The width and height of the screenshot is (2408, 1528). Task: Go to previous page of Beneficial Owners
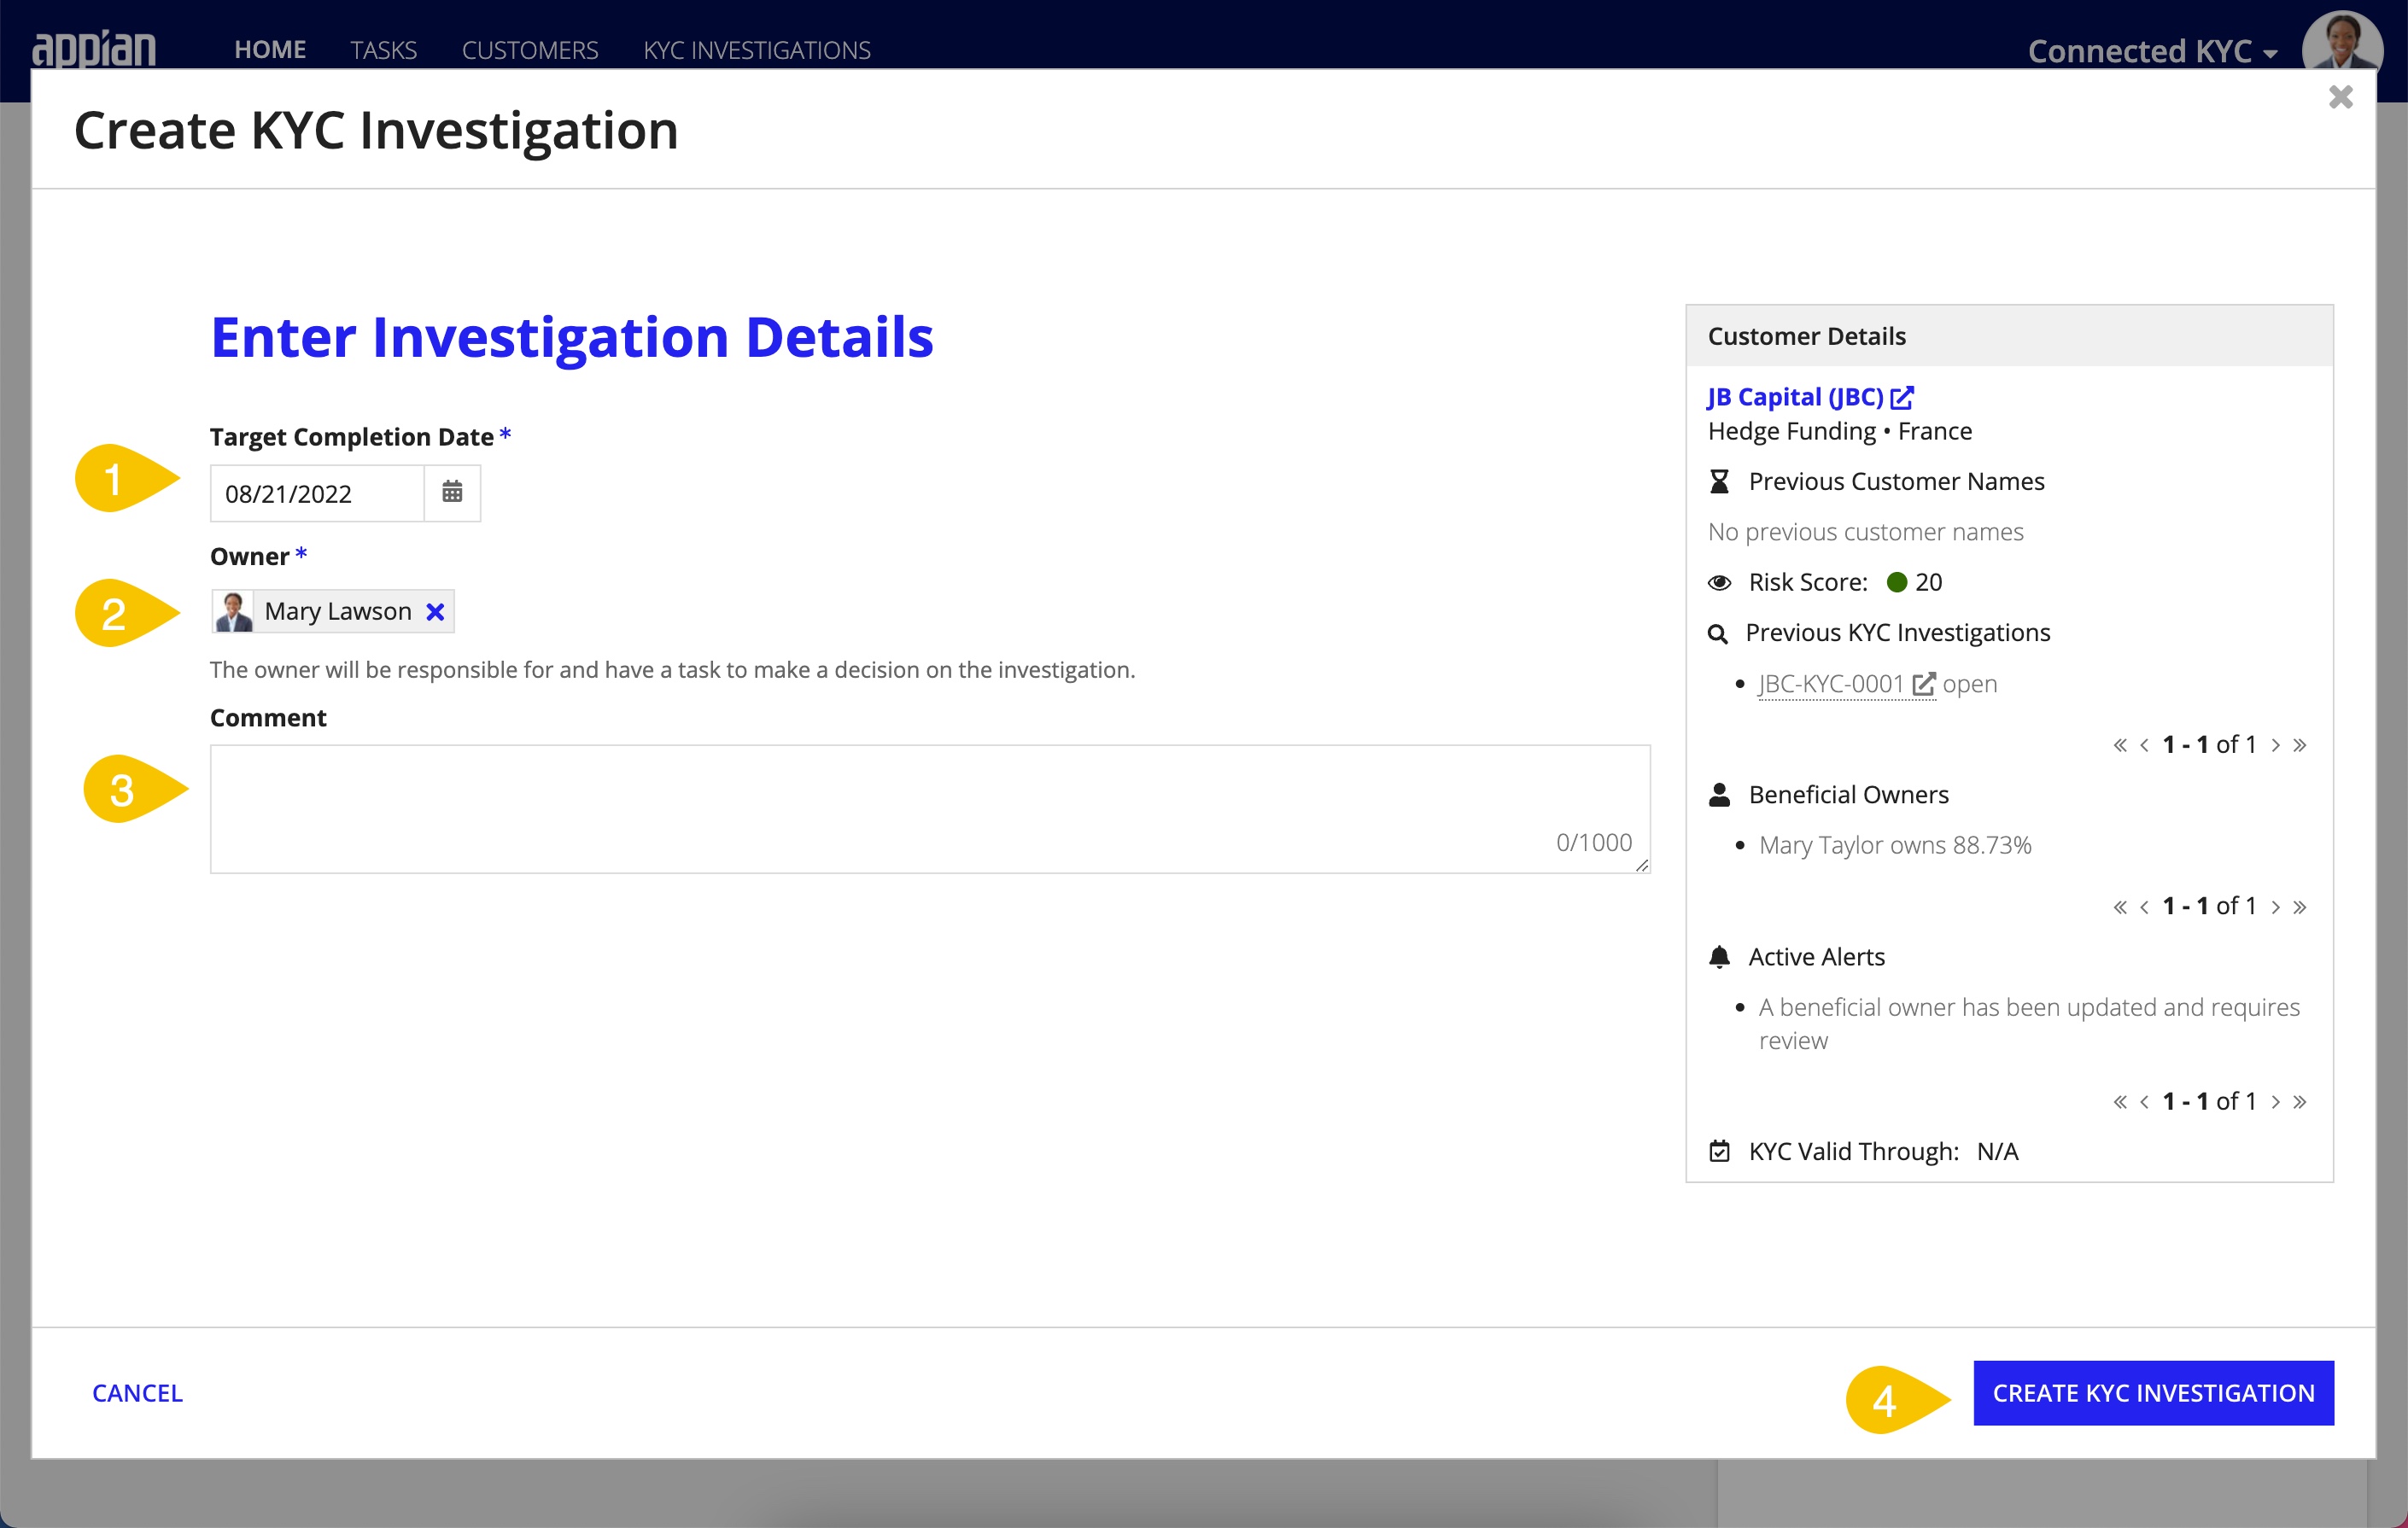pos(2144,907)
